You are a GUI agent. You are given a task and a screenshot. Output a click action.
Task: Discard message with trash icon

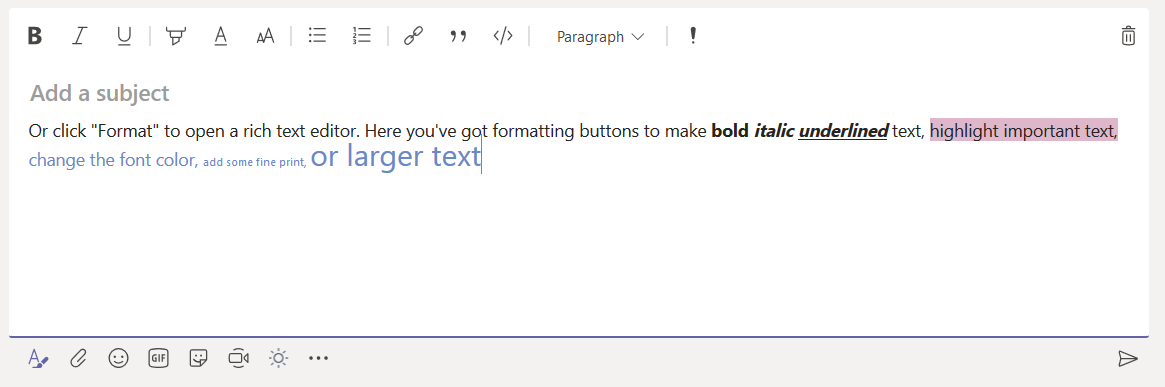(1128, 36)
